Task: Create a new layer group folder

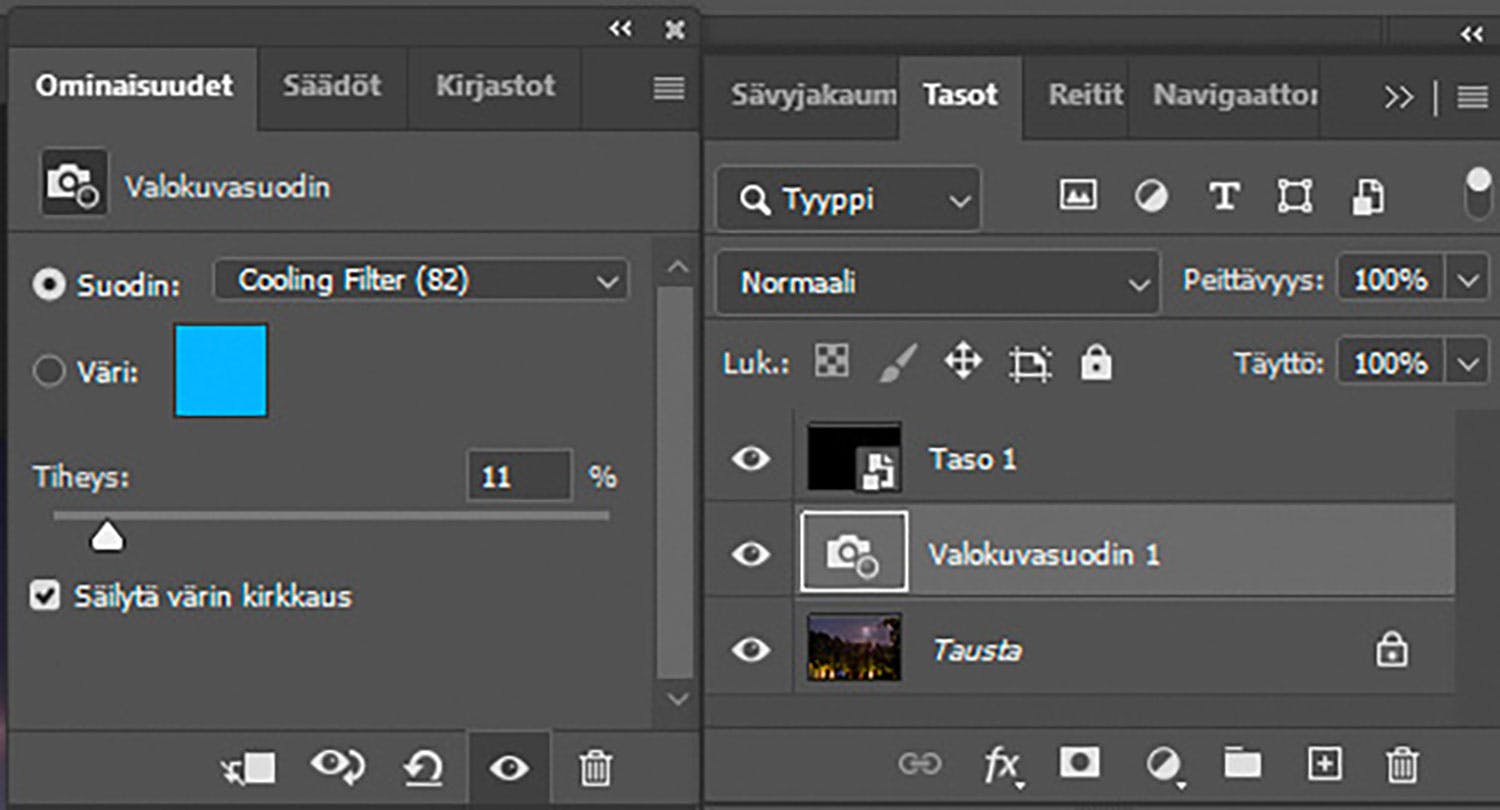Action: tap(1242, 764)
